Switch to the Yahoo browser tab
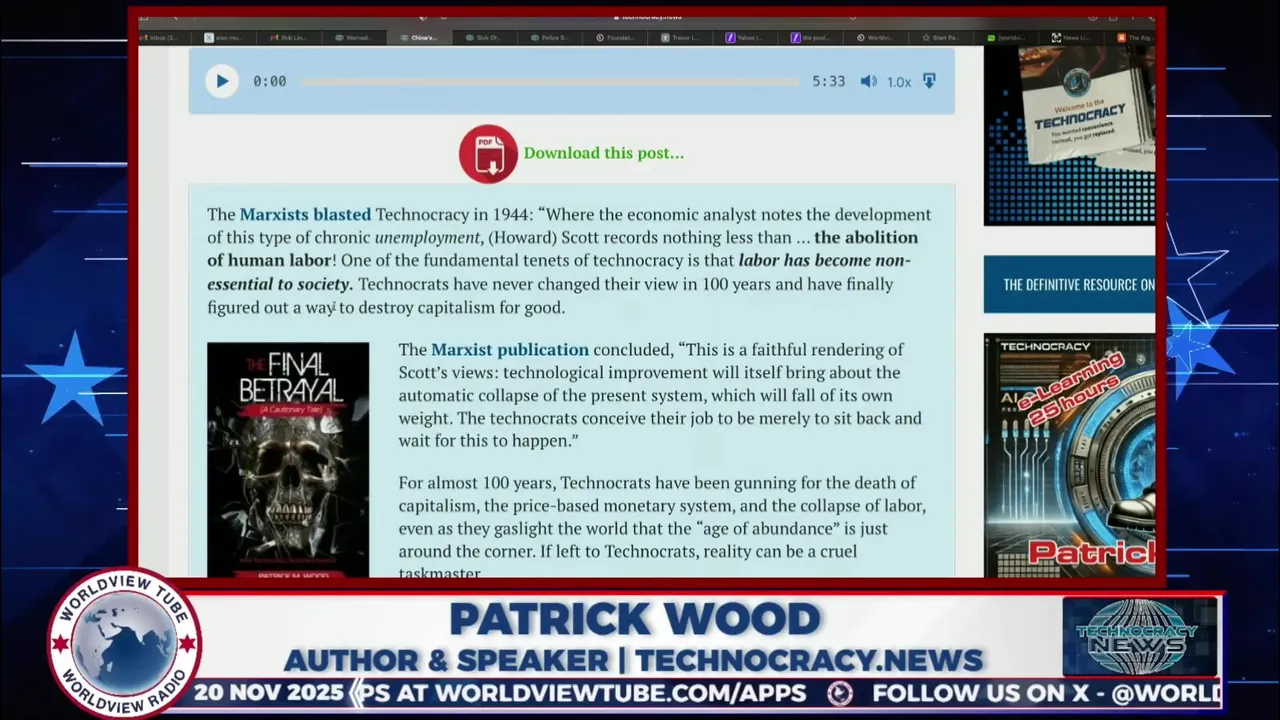Screen dimensions: 1280x720 click(745, 37)
